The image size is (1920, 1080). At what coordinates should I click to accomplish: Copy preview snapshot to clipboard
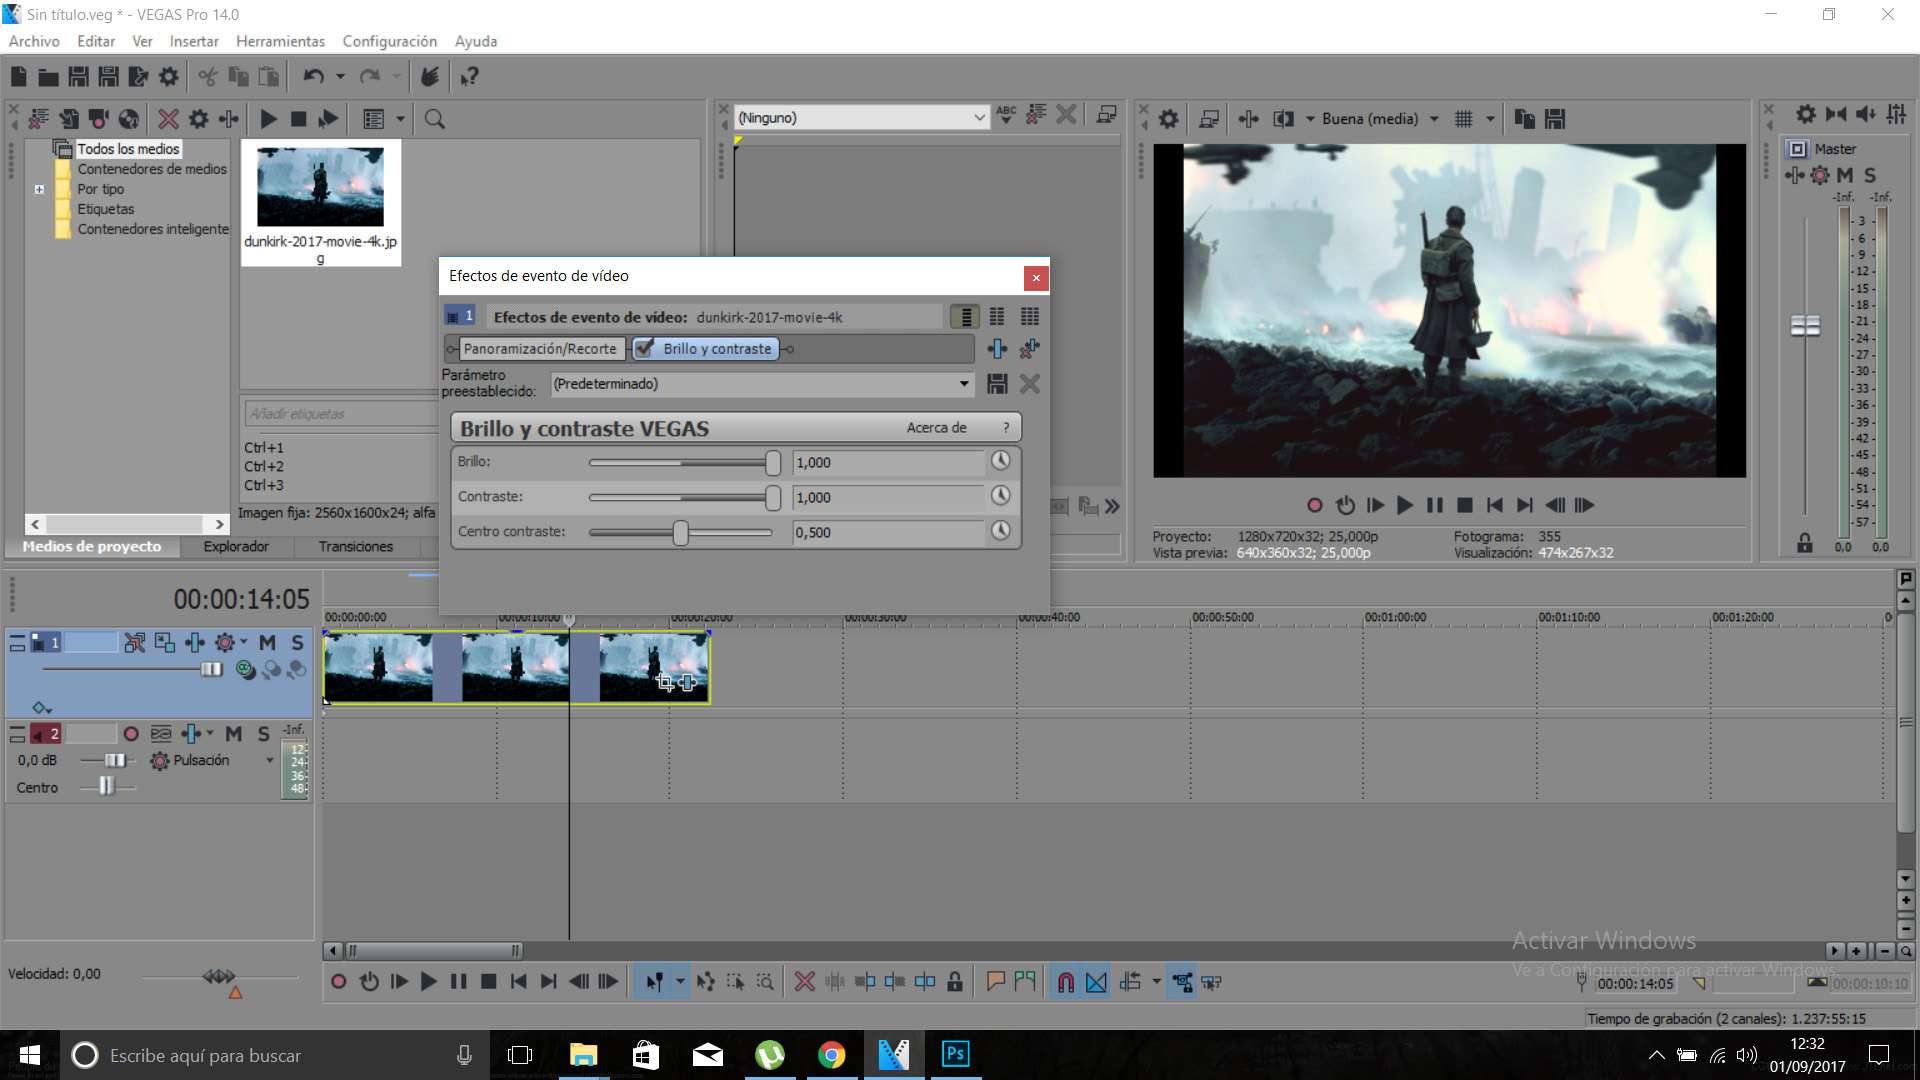coord(1524,119)
